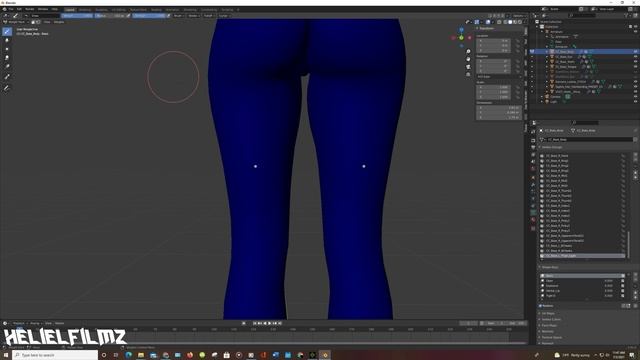Viewport: 640px width, 360px height.
Task: Hide the Camera object in outliner
Action: [636, 97]
